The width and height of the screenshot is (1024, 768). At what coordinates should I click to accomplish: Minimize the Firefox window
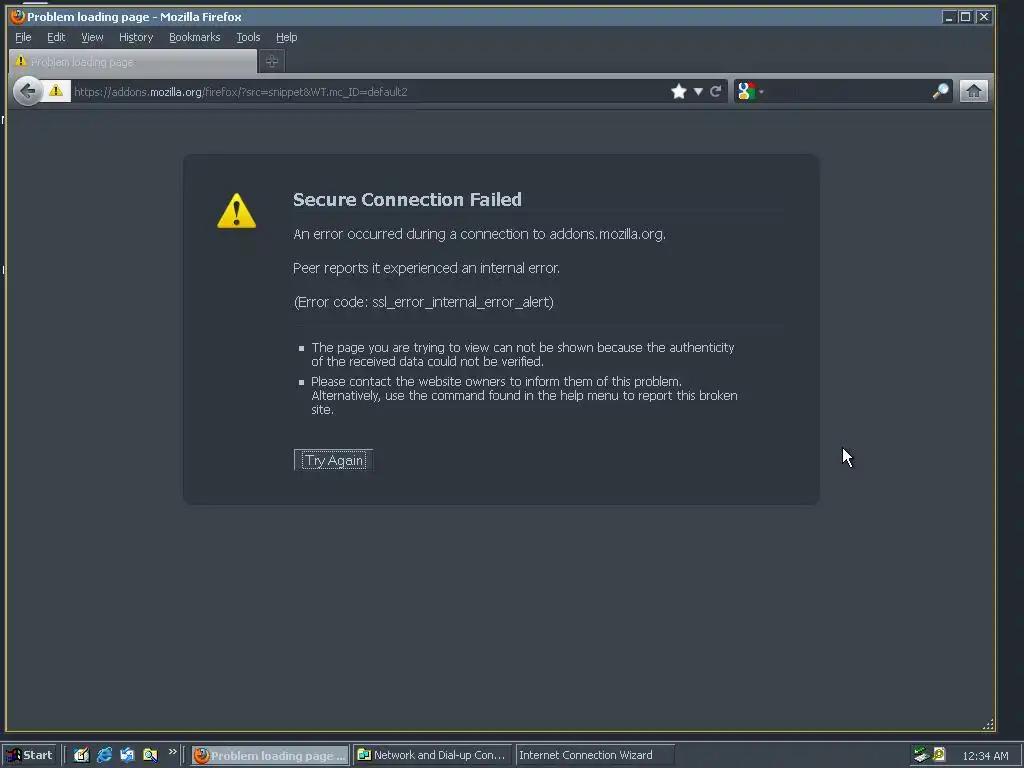(949, 17)
